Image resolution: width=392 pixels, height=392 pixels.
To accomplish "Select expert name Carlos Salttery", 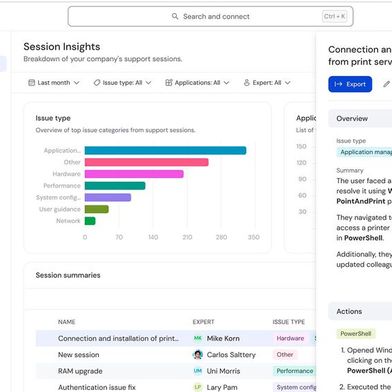I will tap(231, 355).
